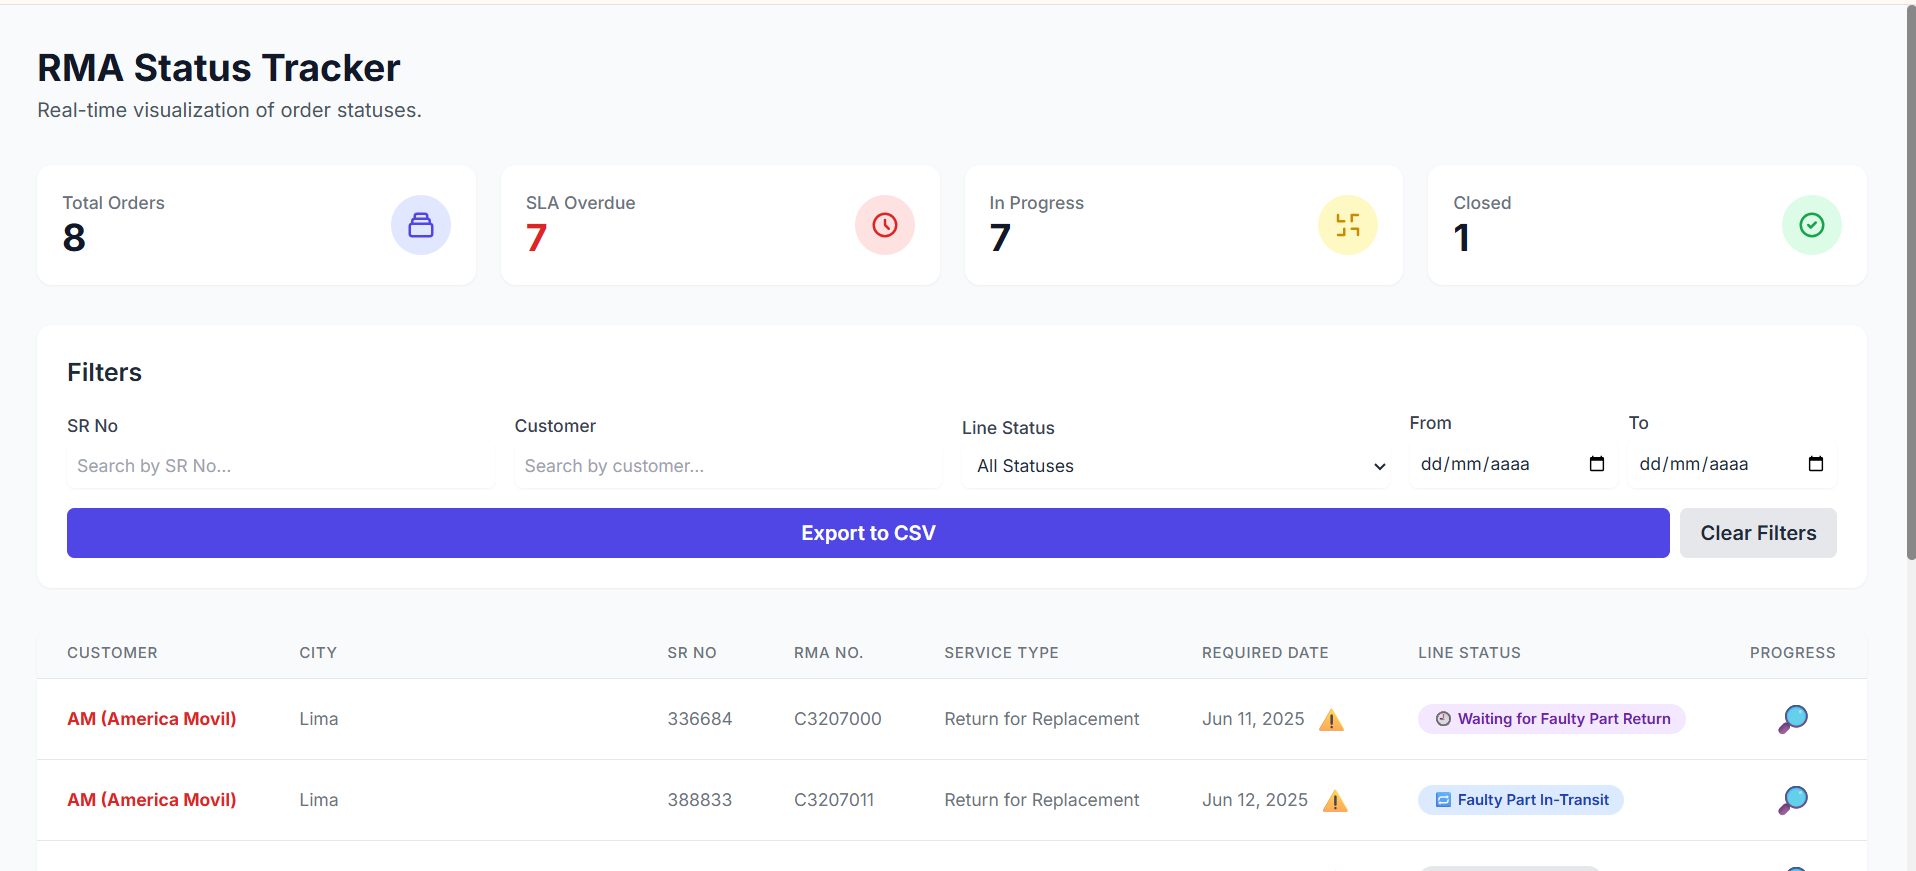Click Waiting for Faulty Part Return badge

1552,719
